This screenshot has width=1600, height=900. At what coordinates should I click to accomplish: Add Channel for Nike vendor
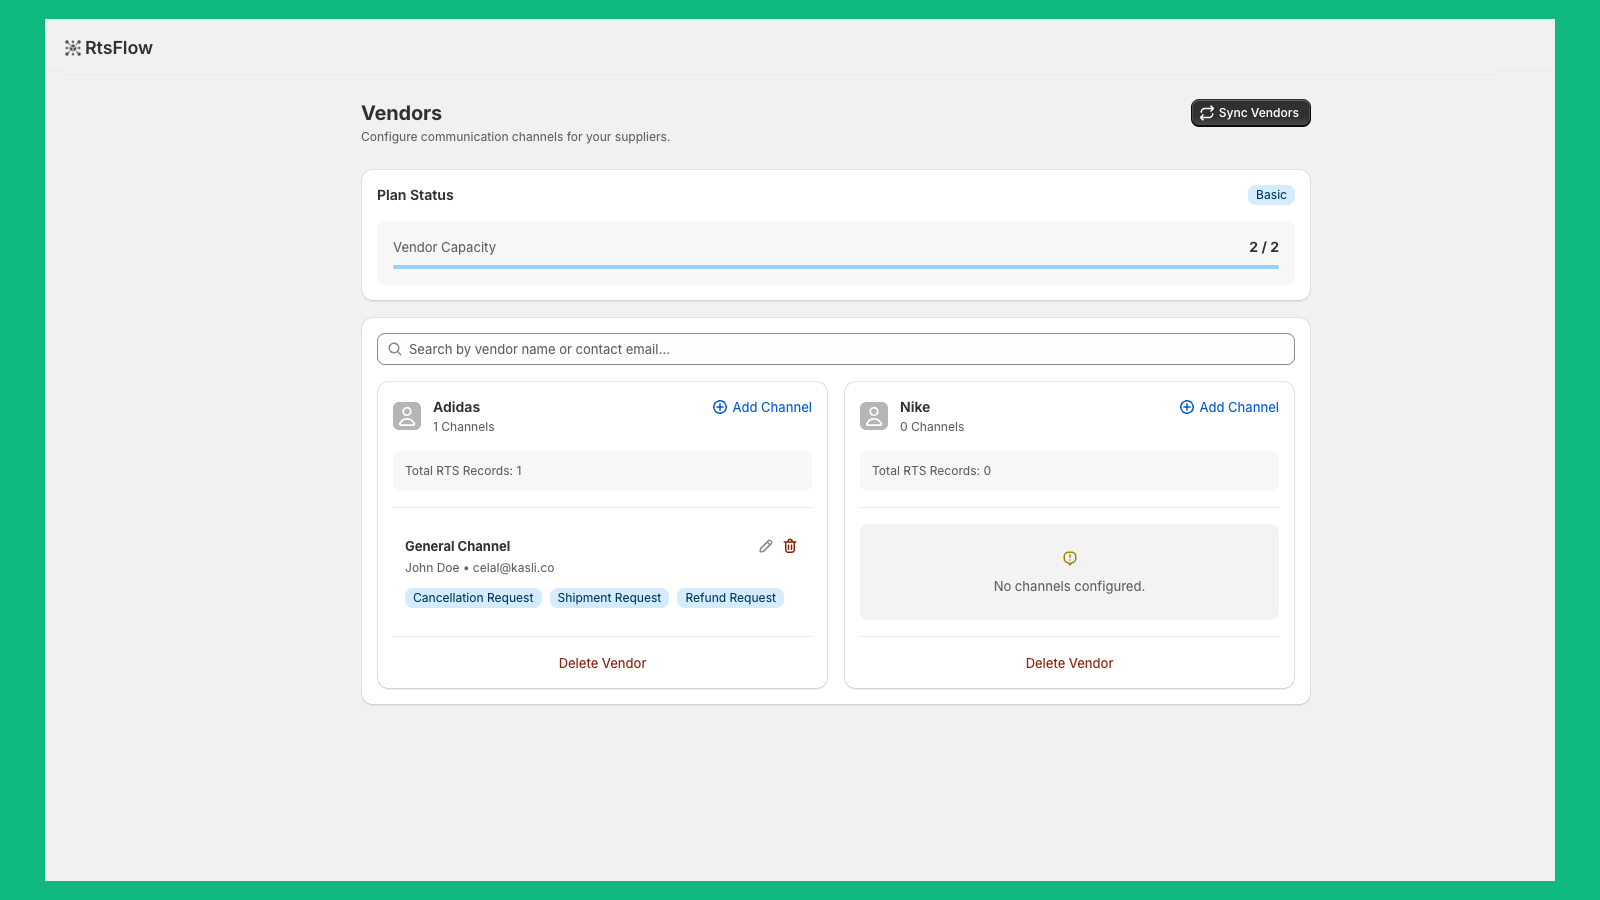coord(1229,407)
